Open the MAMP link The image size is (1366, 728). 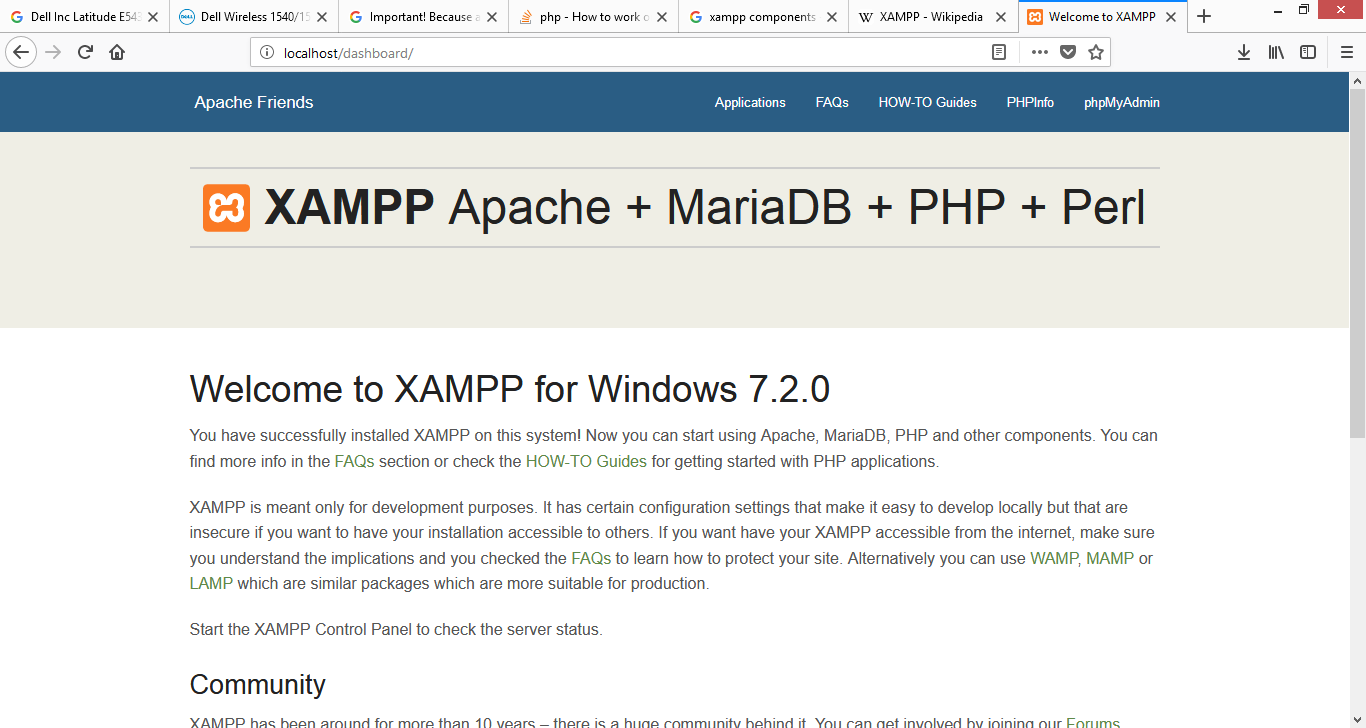coord(1110,558)
